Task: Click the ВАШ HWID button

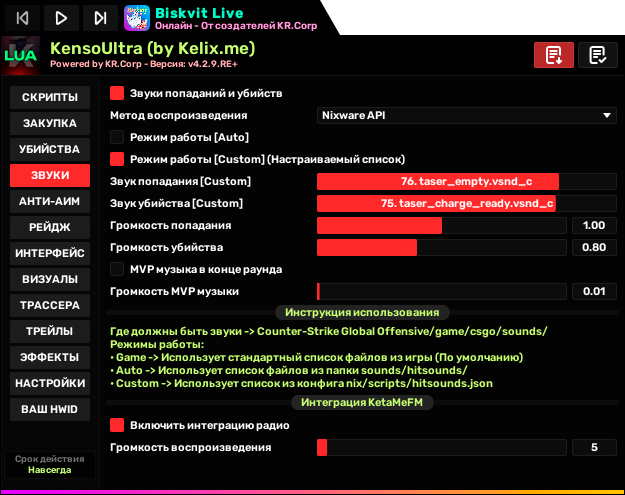Action: click(x=49, y=409)
